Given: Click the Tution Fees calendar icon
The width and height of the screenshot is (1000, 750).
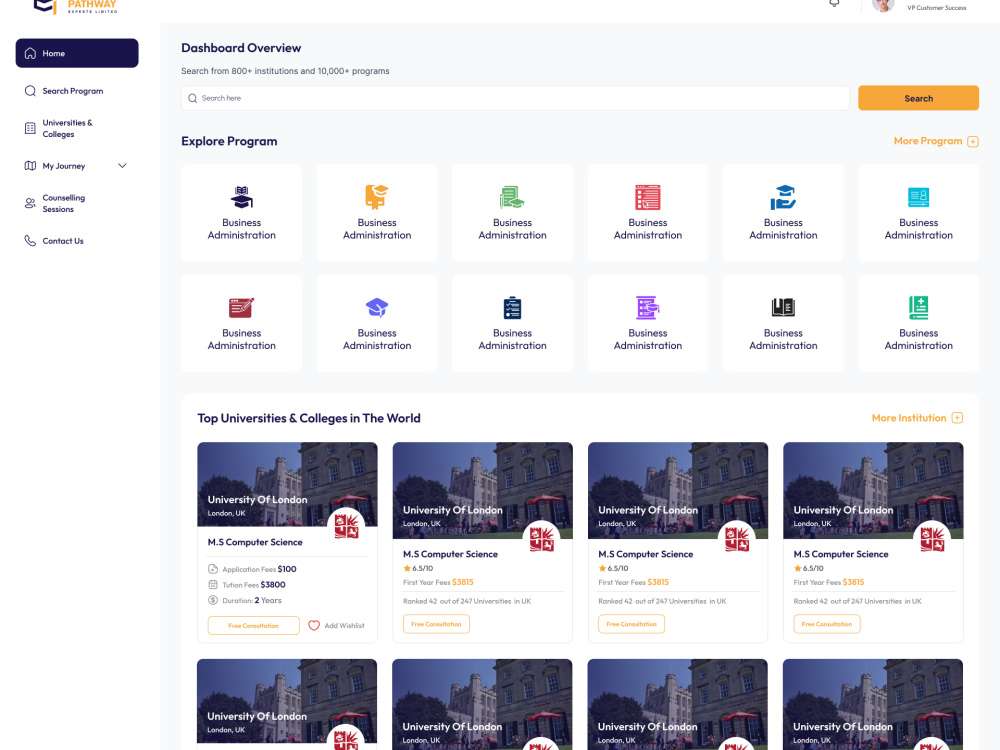Looking at the screenshot, I should 213,585.
